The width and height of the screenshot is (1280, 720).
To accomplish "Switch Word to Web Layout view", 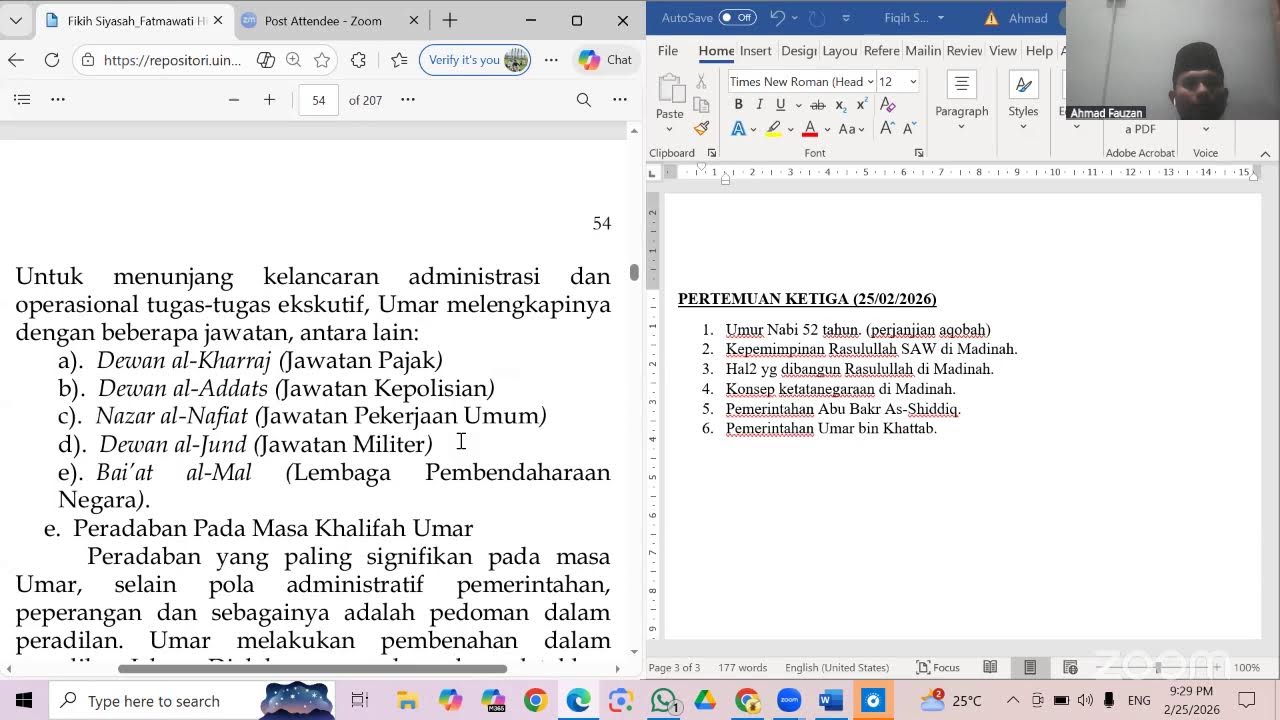I will click(1070, 667).
